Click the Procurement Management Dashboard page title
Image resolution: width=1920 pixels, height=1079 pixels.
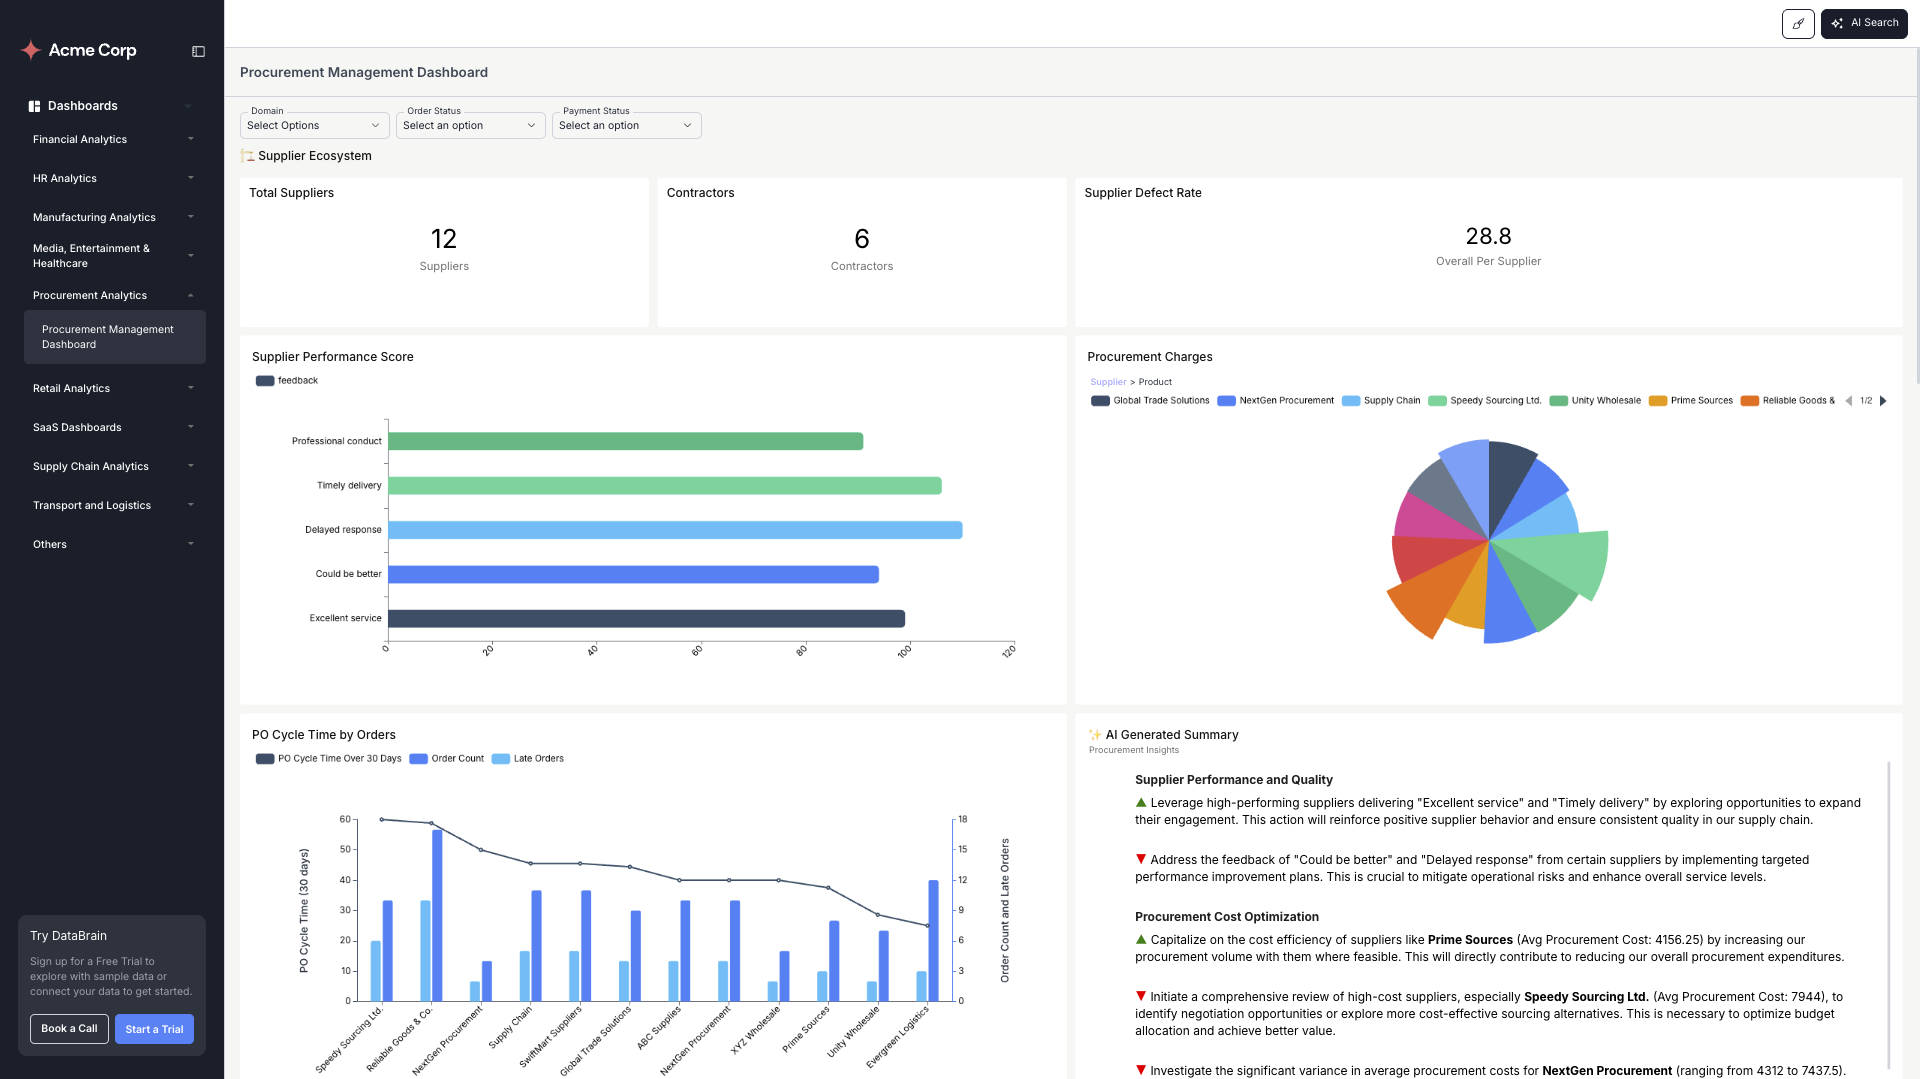pos(364,73)
